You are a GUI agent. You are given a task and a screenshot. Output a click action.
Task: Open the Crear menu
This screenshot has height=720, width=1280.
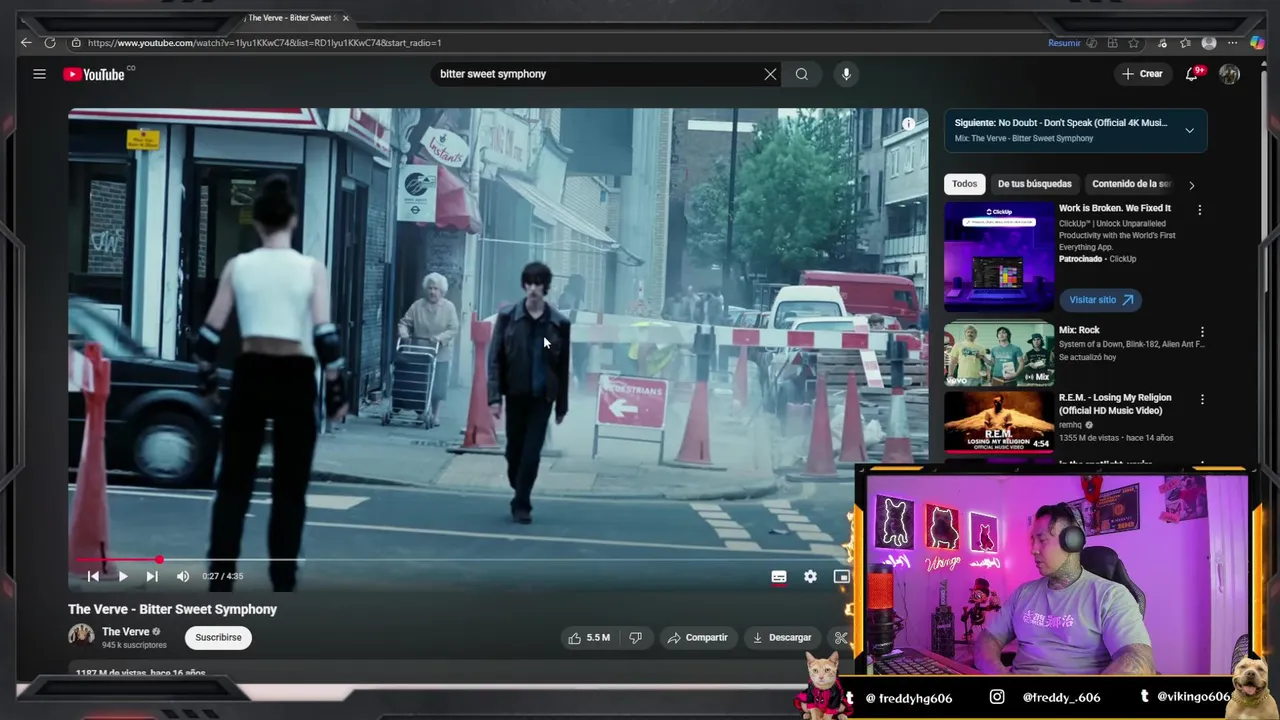tap(1142, 74)
